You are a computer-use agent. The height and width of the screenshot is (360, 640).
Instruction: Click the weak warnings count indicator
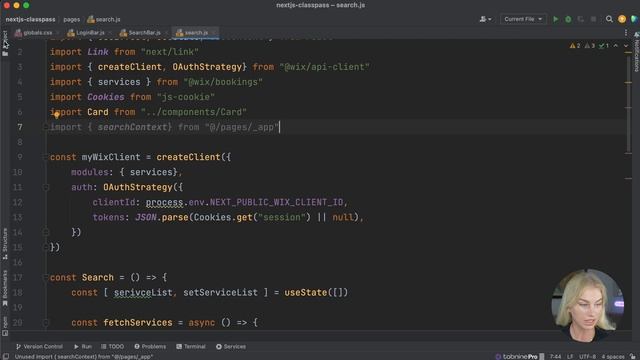pyautogui.click(x=590, y=46)
